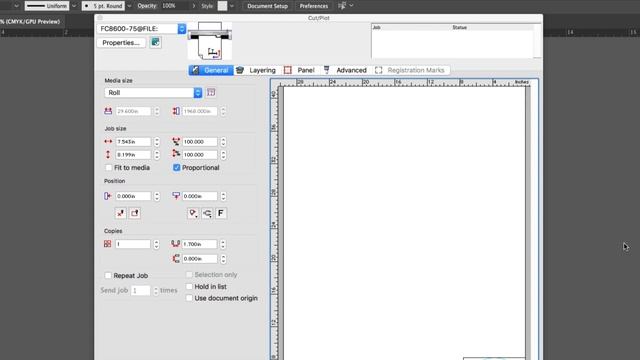The height and width of the screenshot is (360, 640).
Task: Click the mirror job icon button
Action: (x=121, y=213)
